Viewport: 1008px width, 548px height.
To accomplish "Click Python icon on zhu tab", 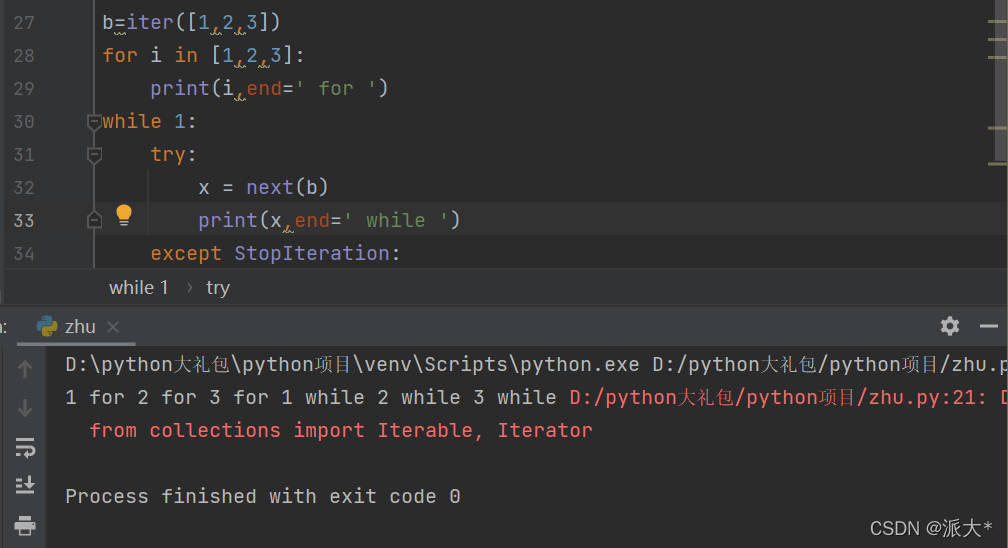I will pos(46,326).
